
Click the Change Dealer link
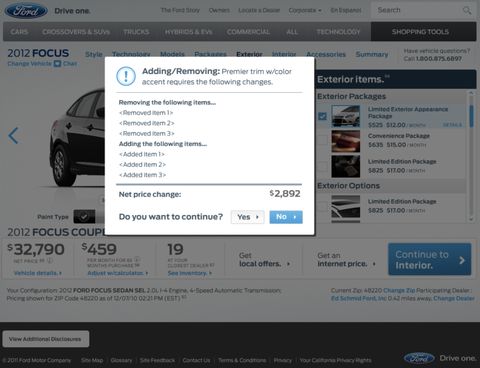coord(454,298)
